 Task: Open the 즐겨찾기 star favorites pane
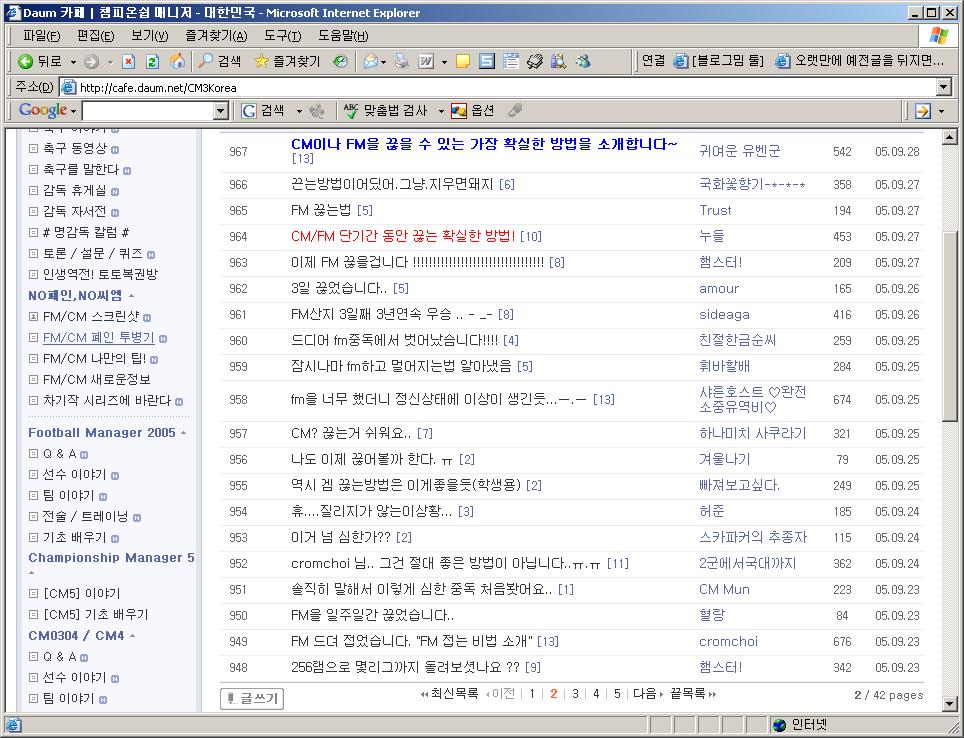pos(287,61)
